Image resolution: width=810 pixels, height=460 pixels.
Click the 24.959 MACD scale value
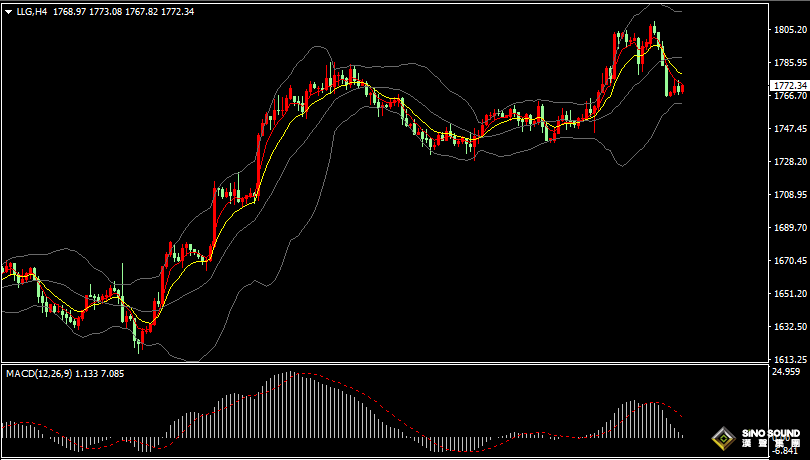tap(787, 371)
